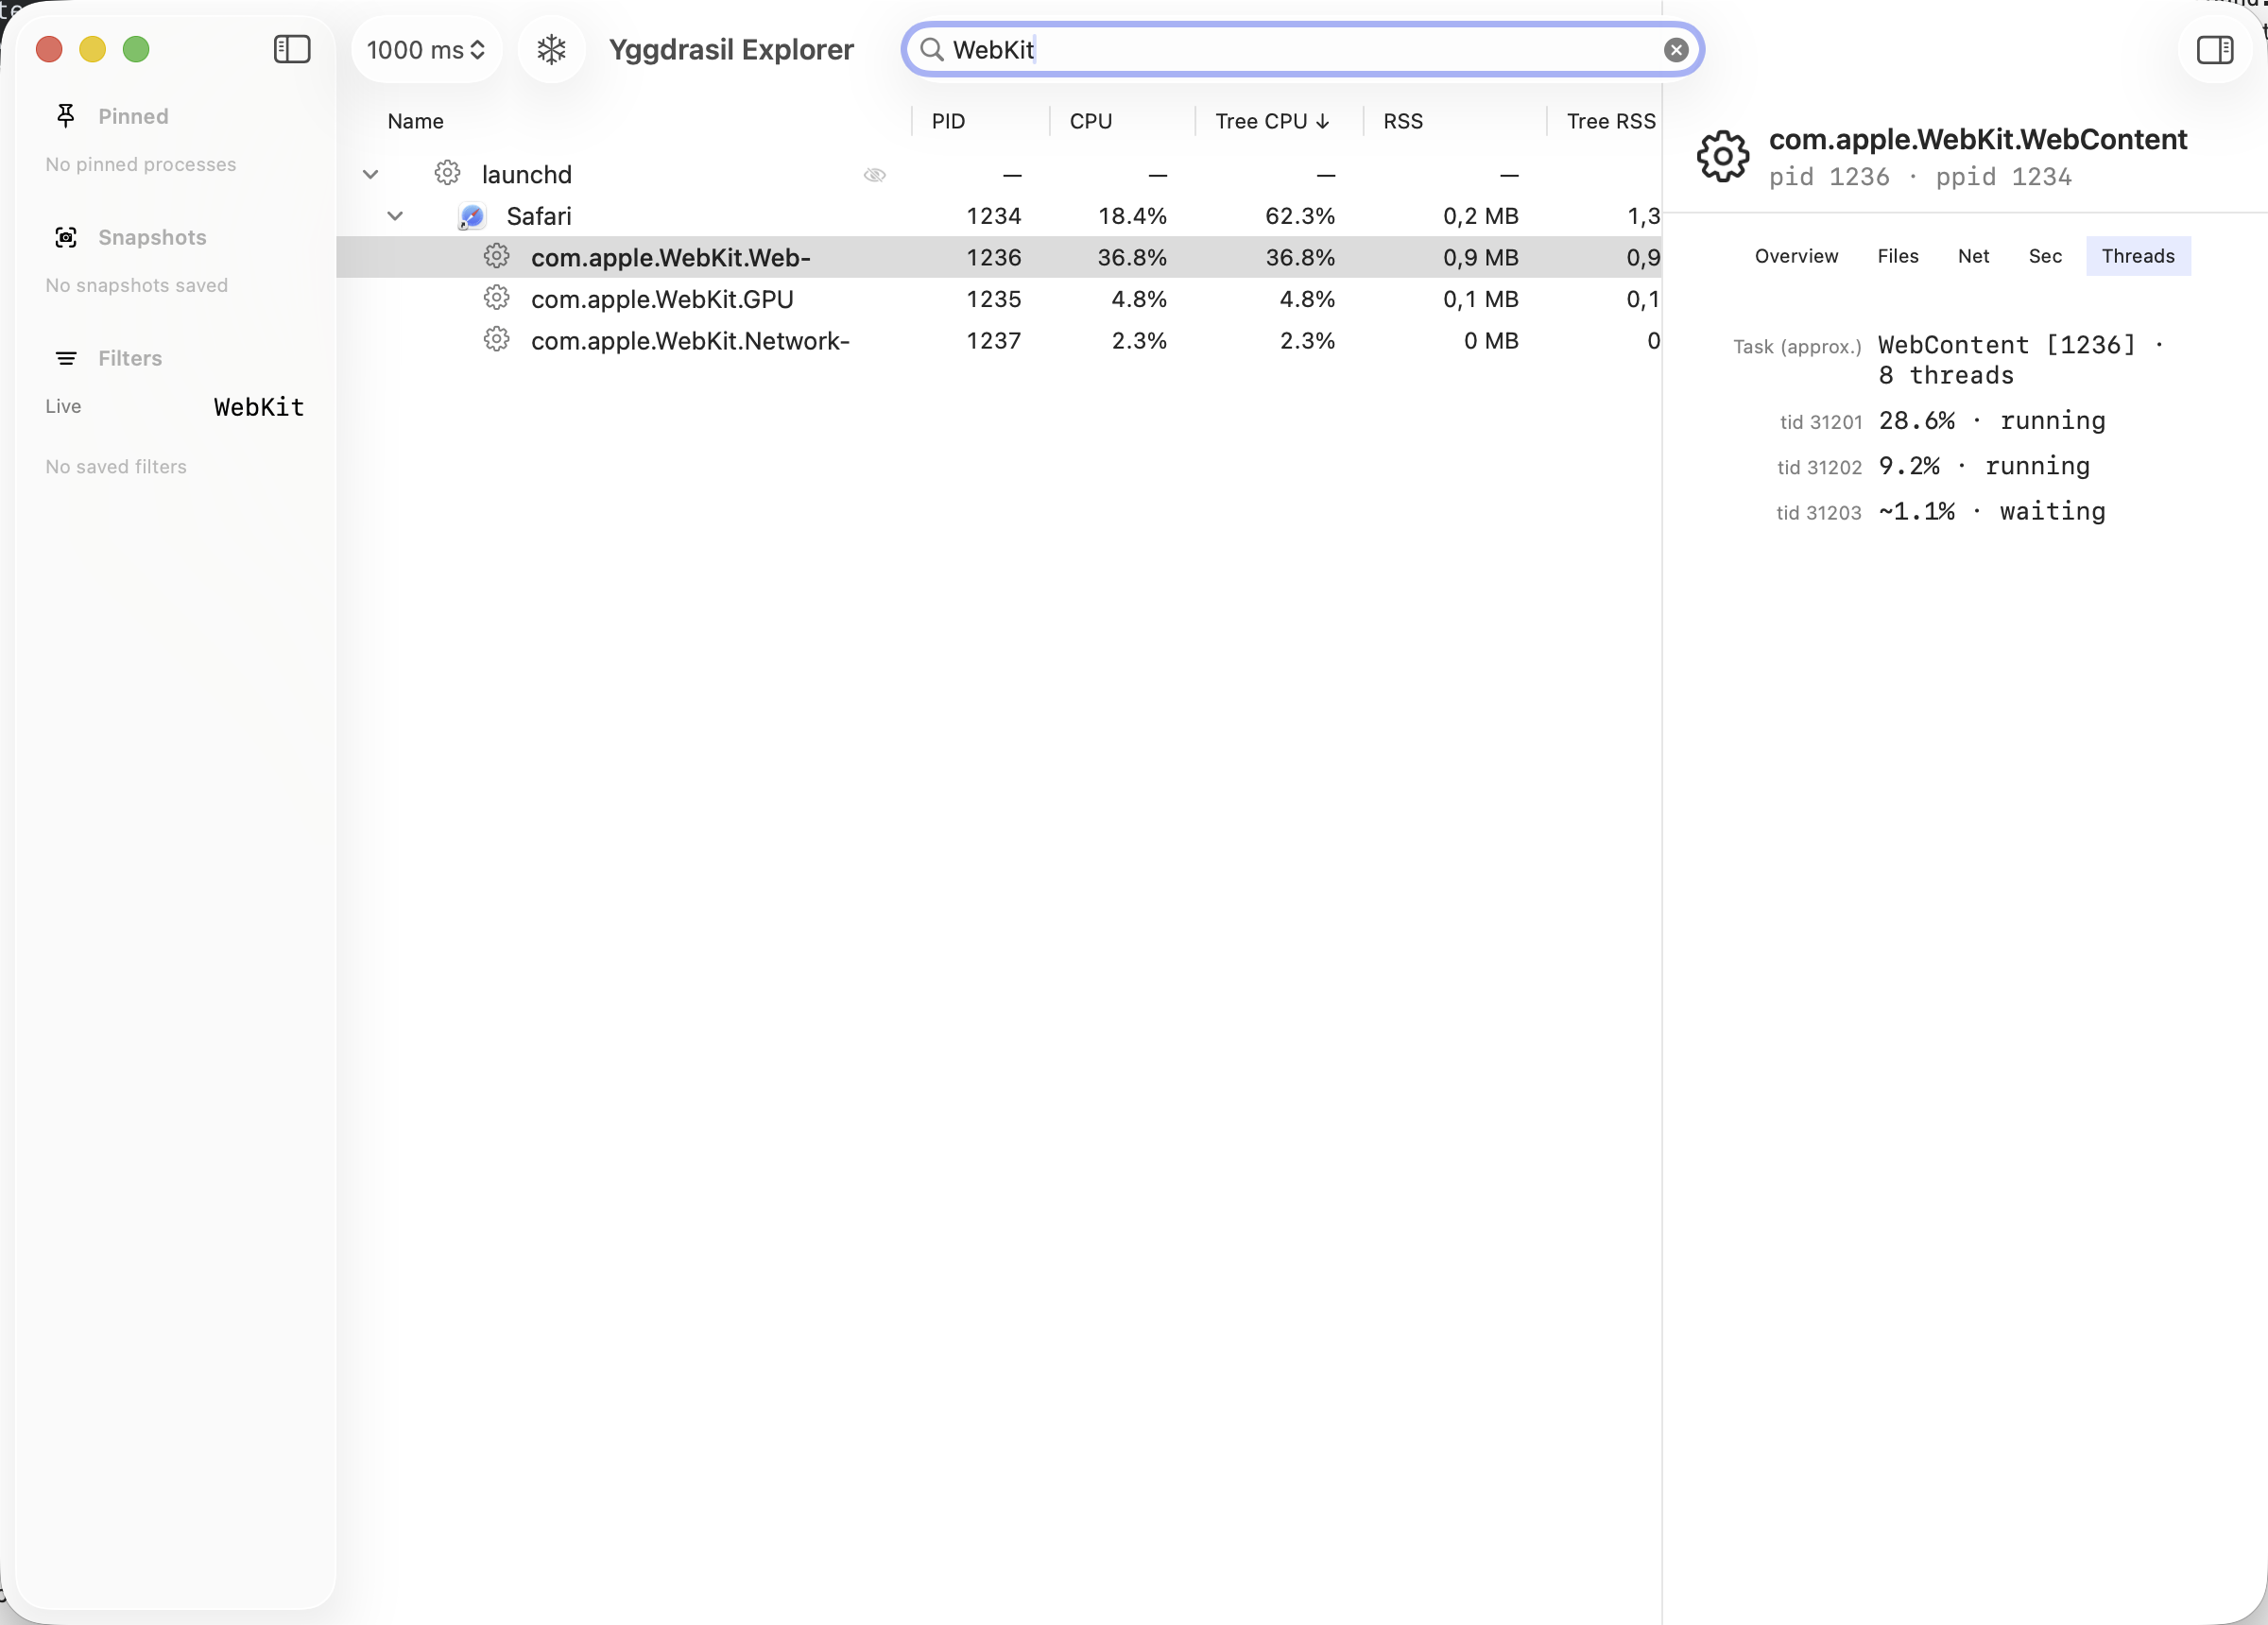Click the 0 MB RSS value
The width and height of the screenshot is (2268, 1625).
[x=1491, y=340]
